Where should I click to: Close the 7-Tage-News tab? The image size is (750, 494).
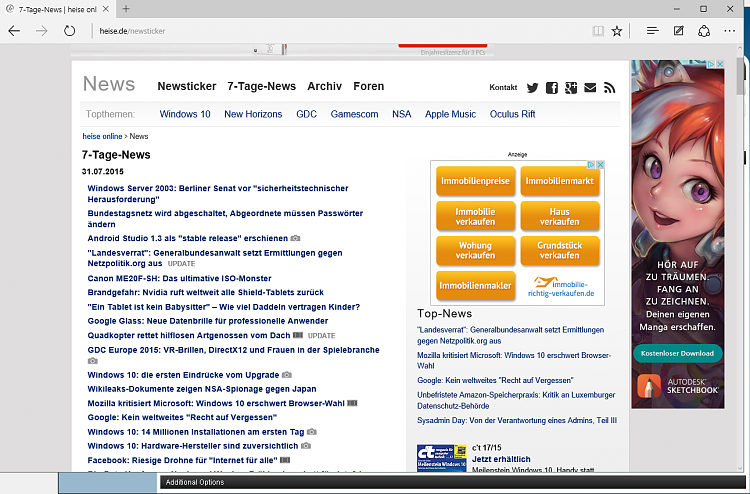coord(106,9)
